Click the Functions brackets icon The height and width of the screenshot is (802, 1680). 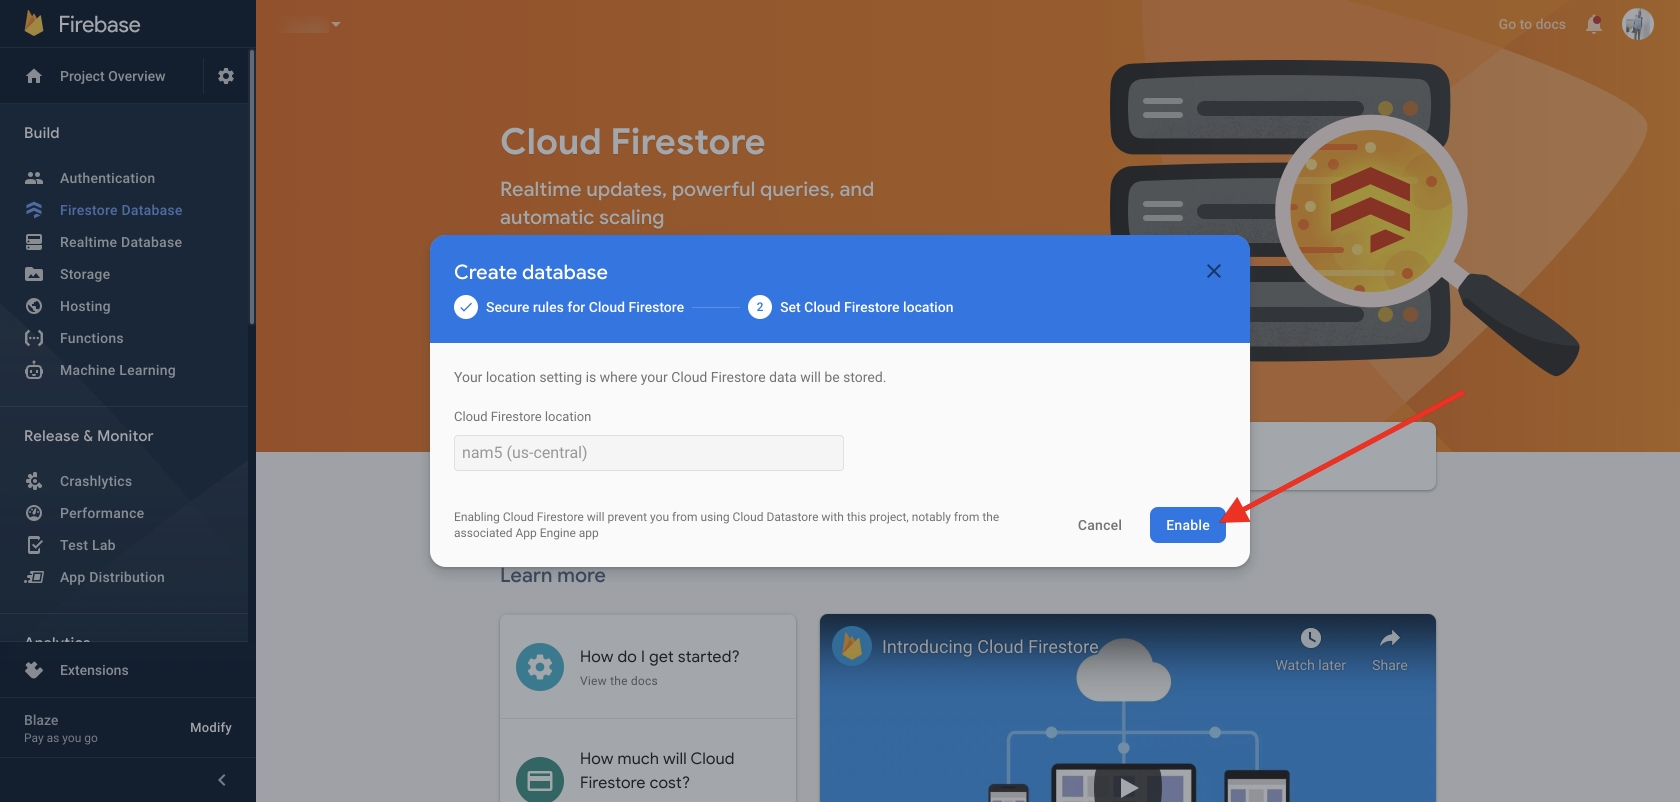(34, 338)
